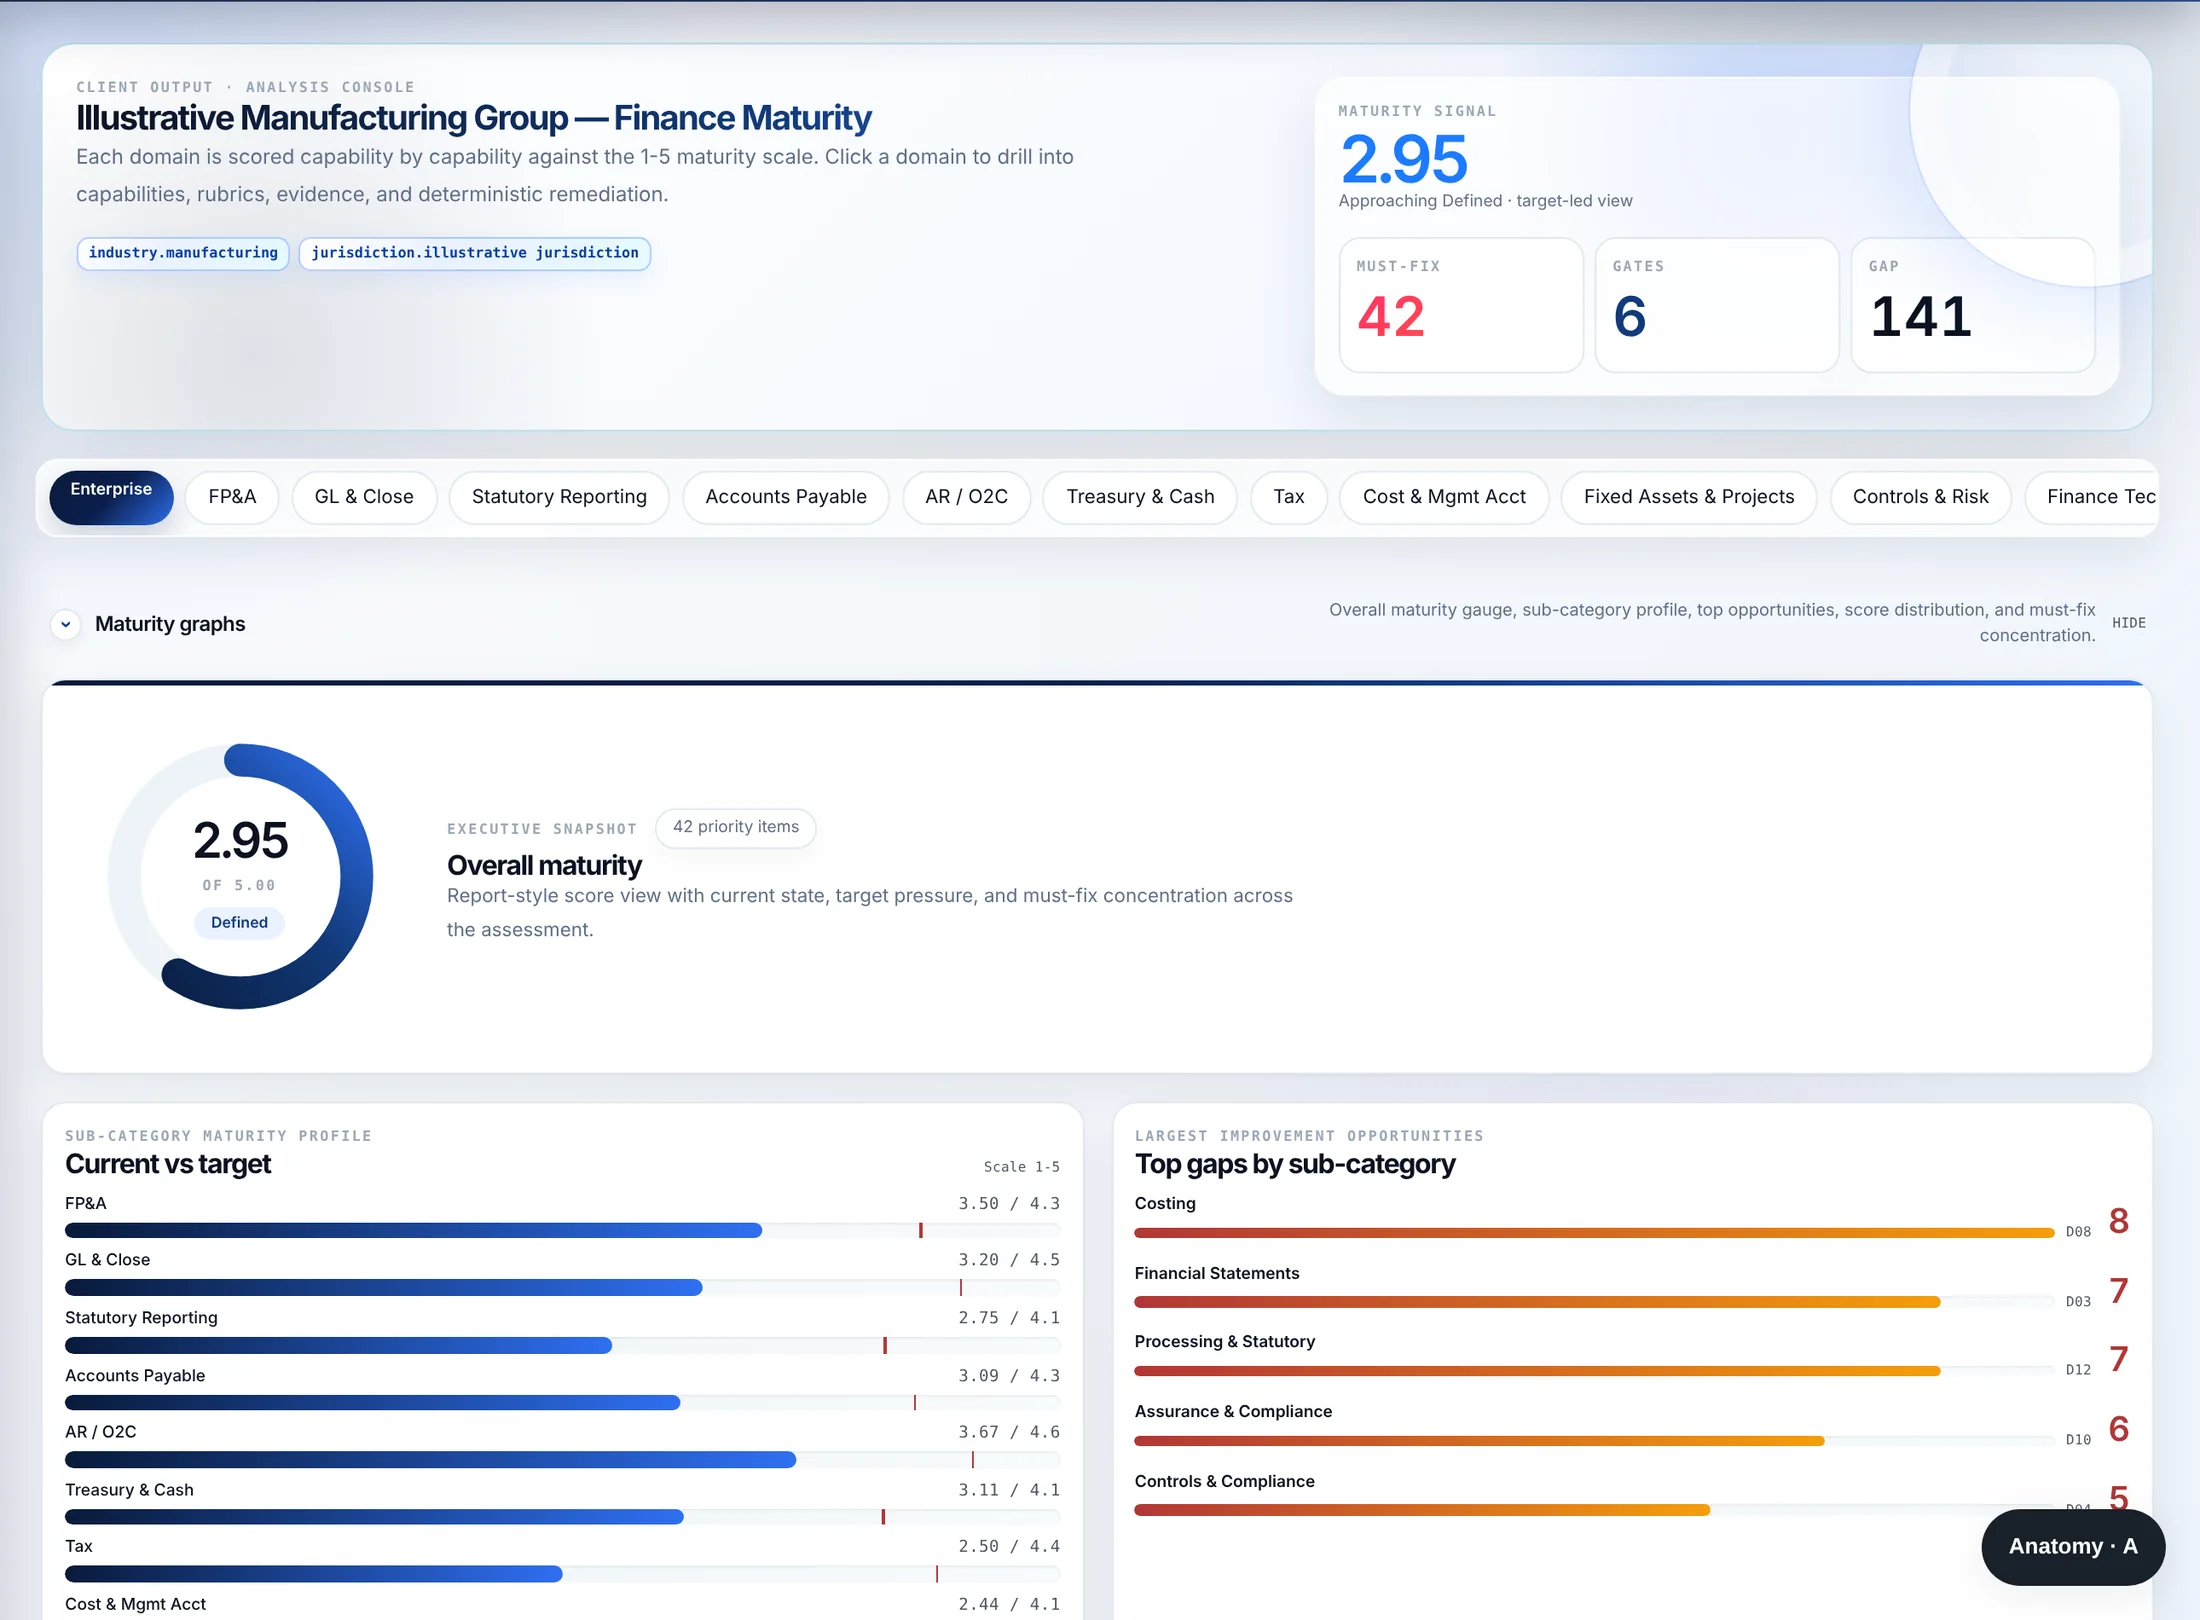Click the FP&A current vs target bar
Image resolution: width=2200 pixels, height=1620 pixels.
[x=562, y=1230]
